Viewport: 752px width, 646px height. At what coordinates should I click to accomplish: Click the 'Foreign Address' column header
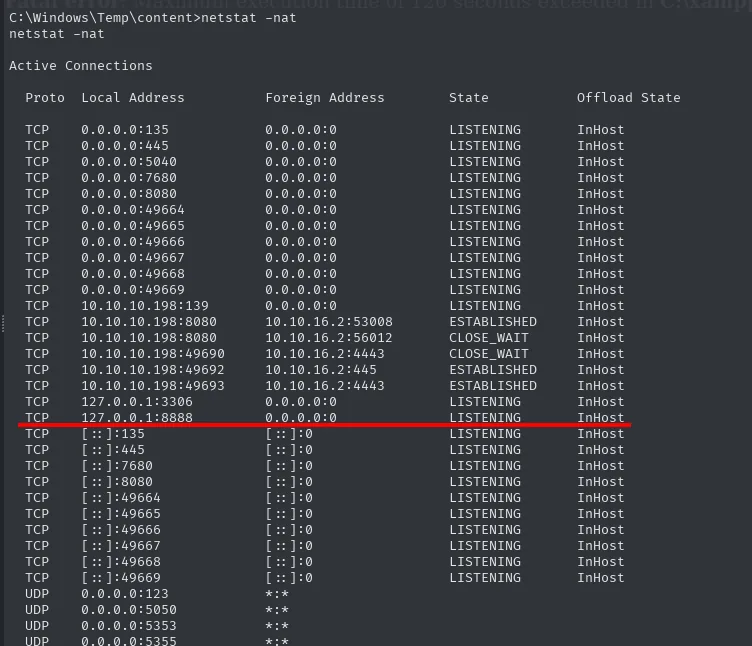[x=325, y=98]
